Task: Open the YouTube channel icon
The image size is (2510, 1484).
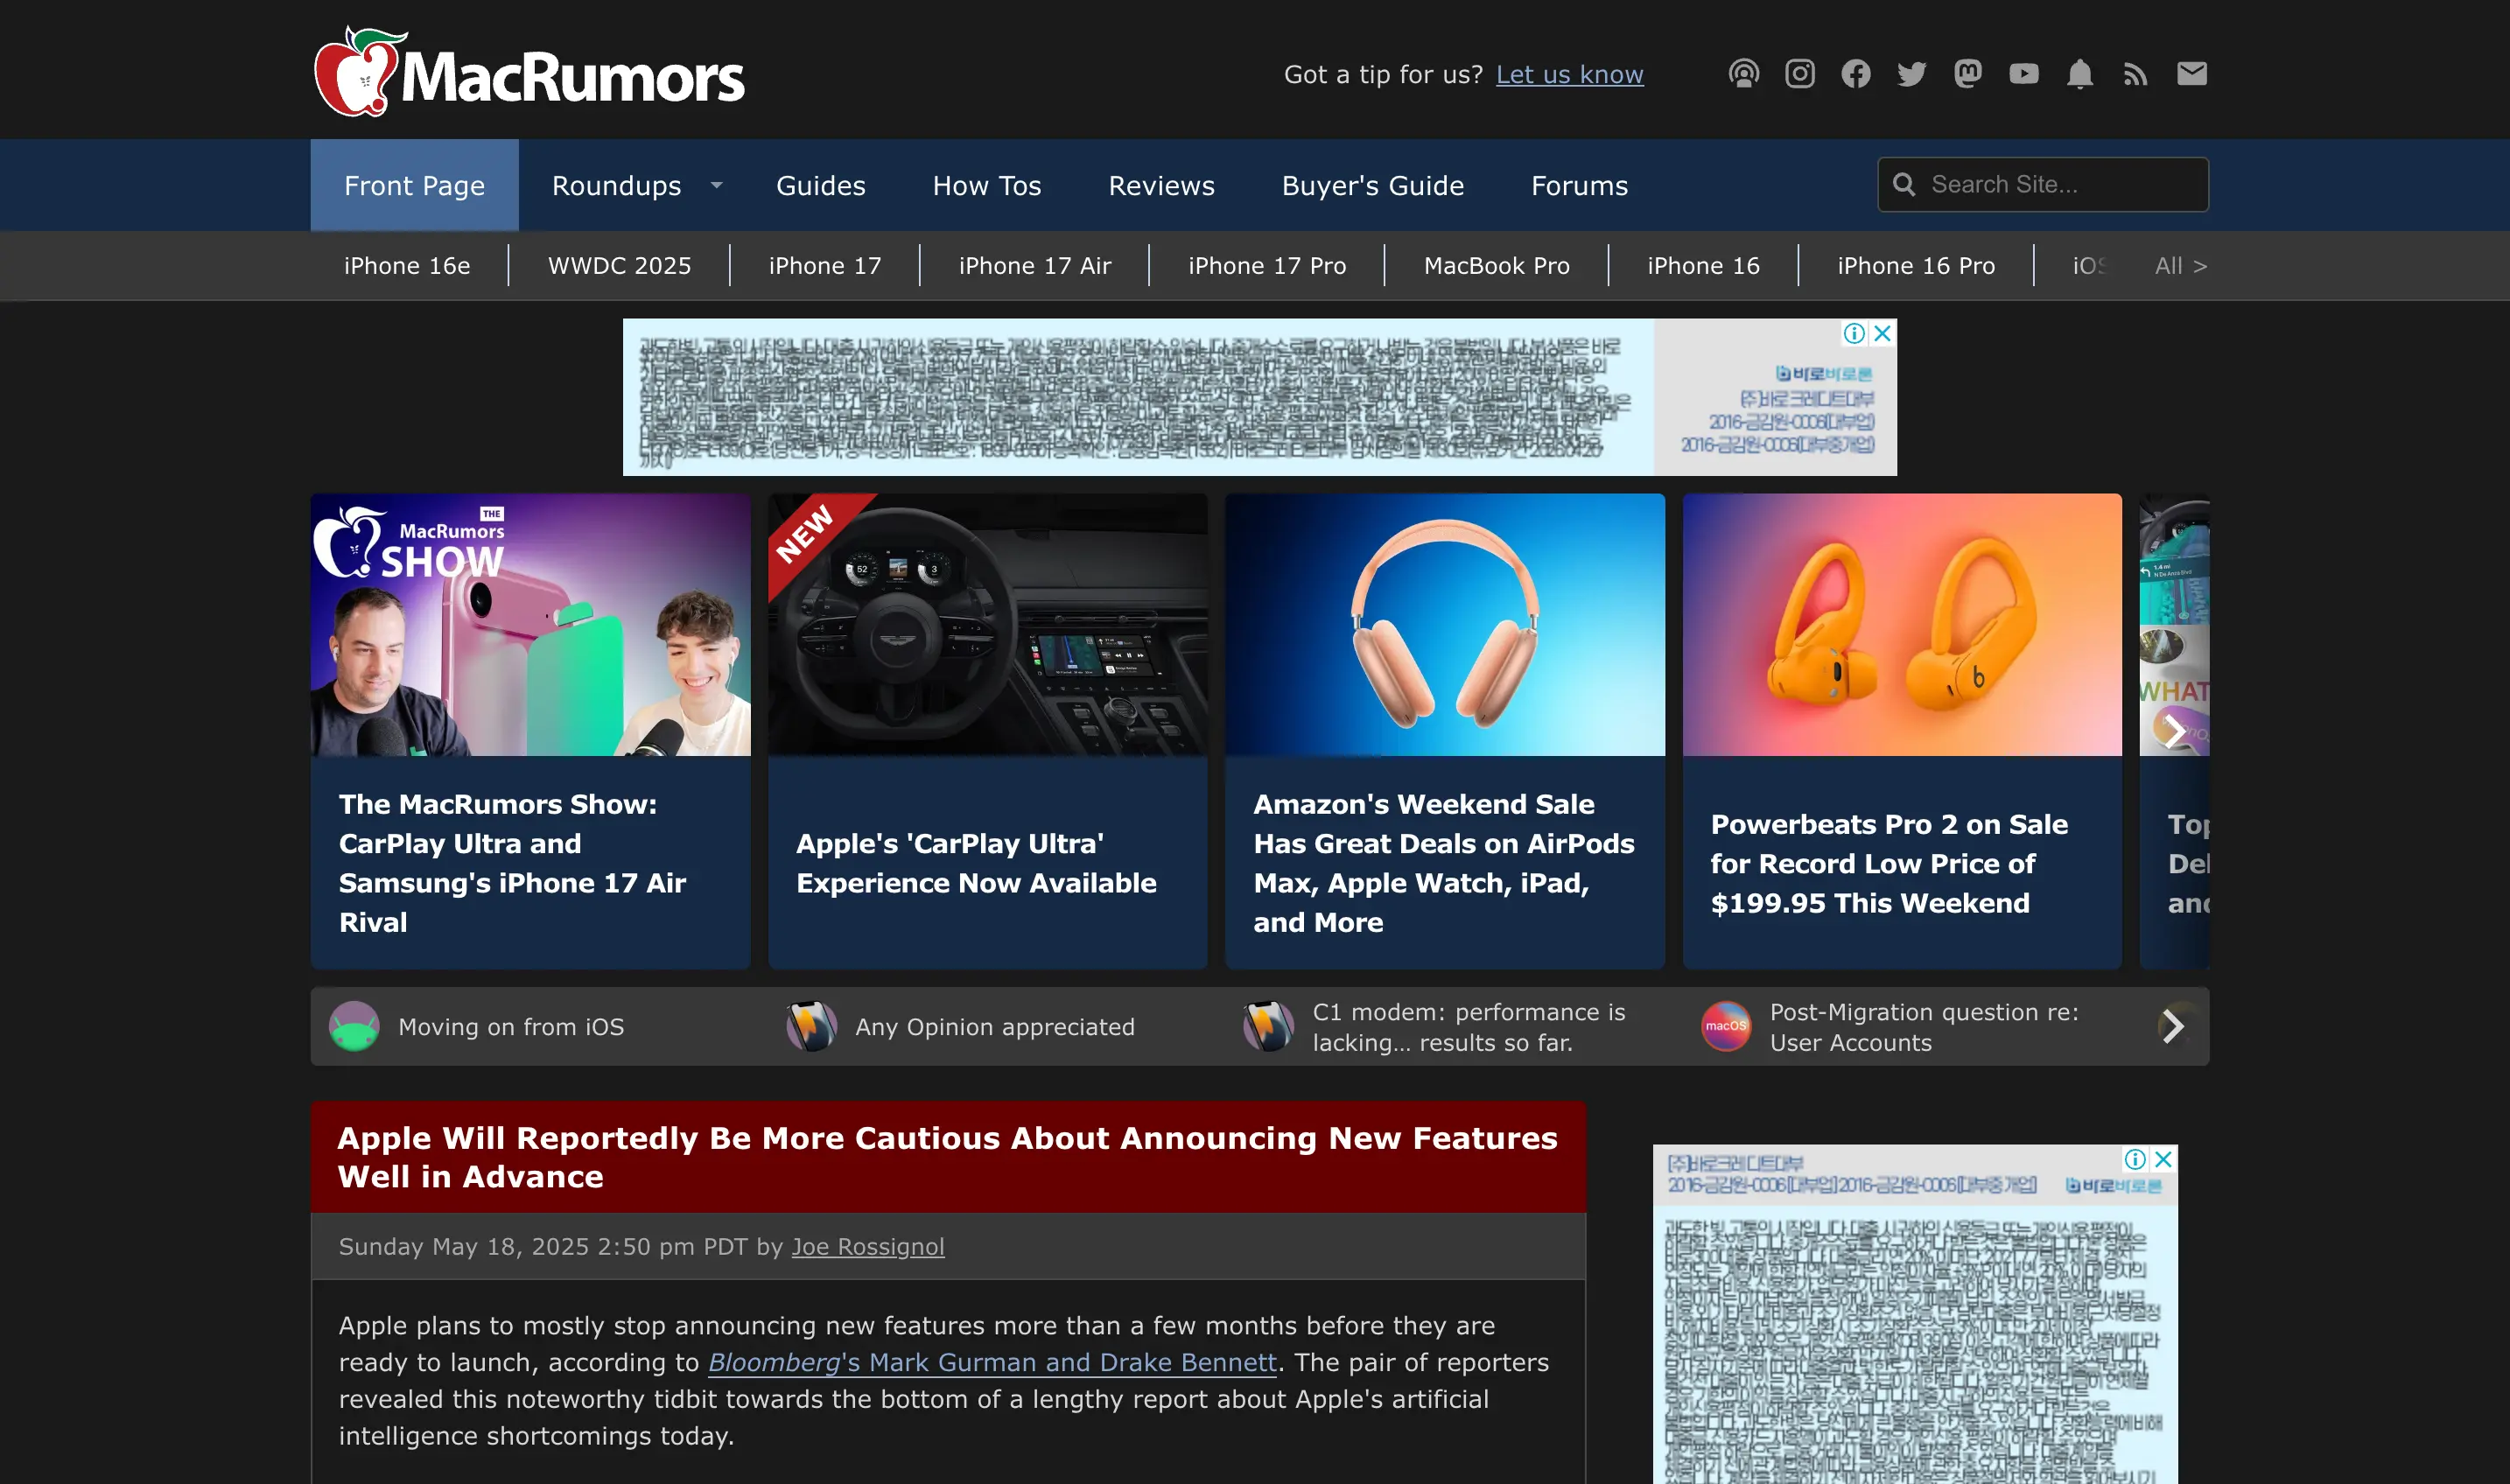Action: tap(2023, 74)
